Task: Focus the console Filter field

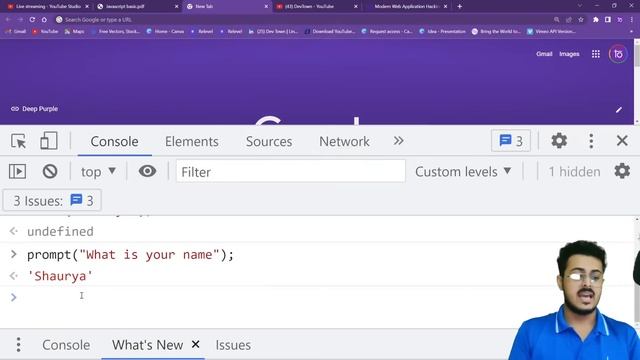Action: (291, 171)
